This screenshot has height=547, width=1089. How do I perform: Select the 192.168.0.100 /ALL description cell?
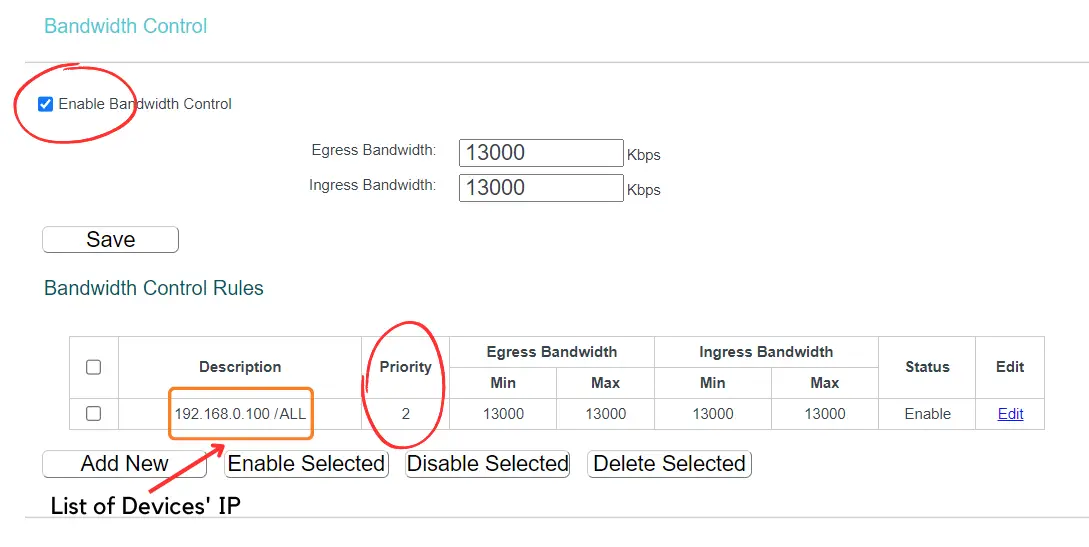pyautogui.click(x=240, y=414)
